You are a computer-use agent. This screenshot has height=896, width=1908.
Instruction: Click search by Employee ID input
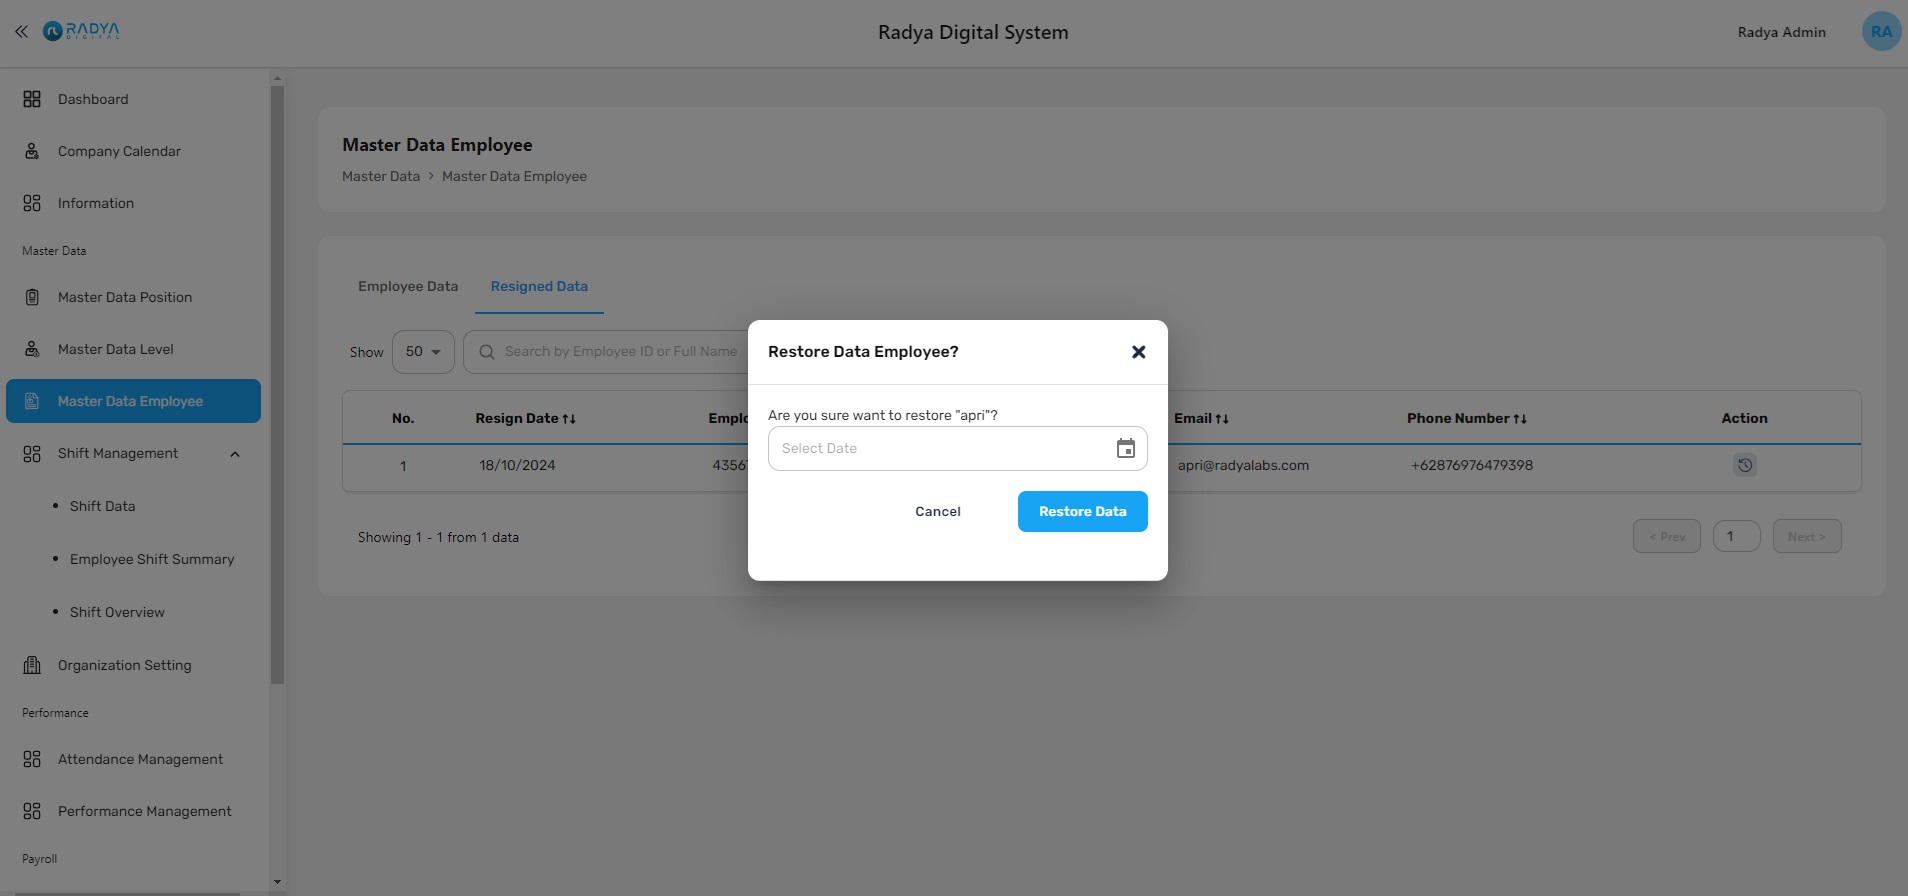[620, 352]
